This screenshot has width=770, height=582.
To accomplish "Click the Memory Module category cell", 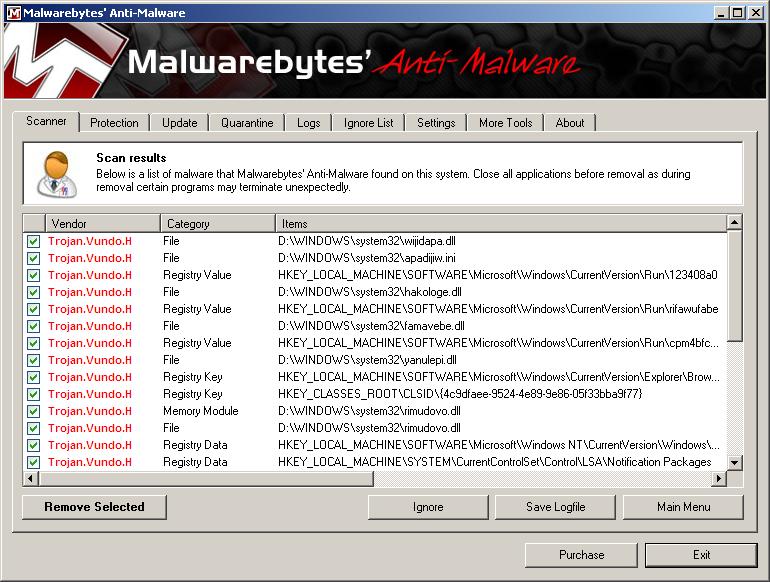I will click(x=201, y=411).
